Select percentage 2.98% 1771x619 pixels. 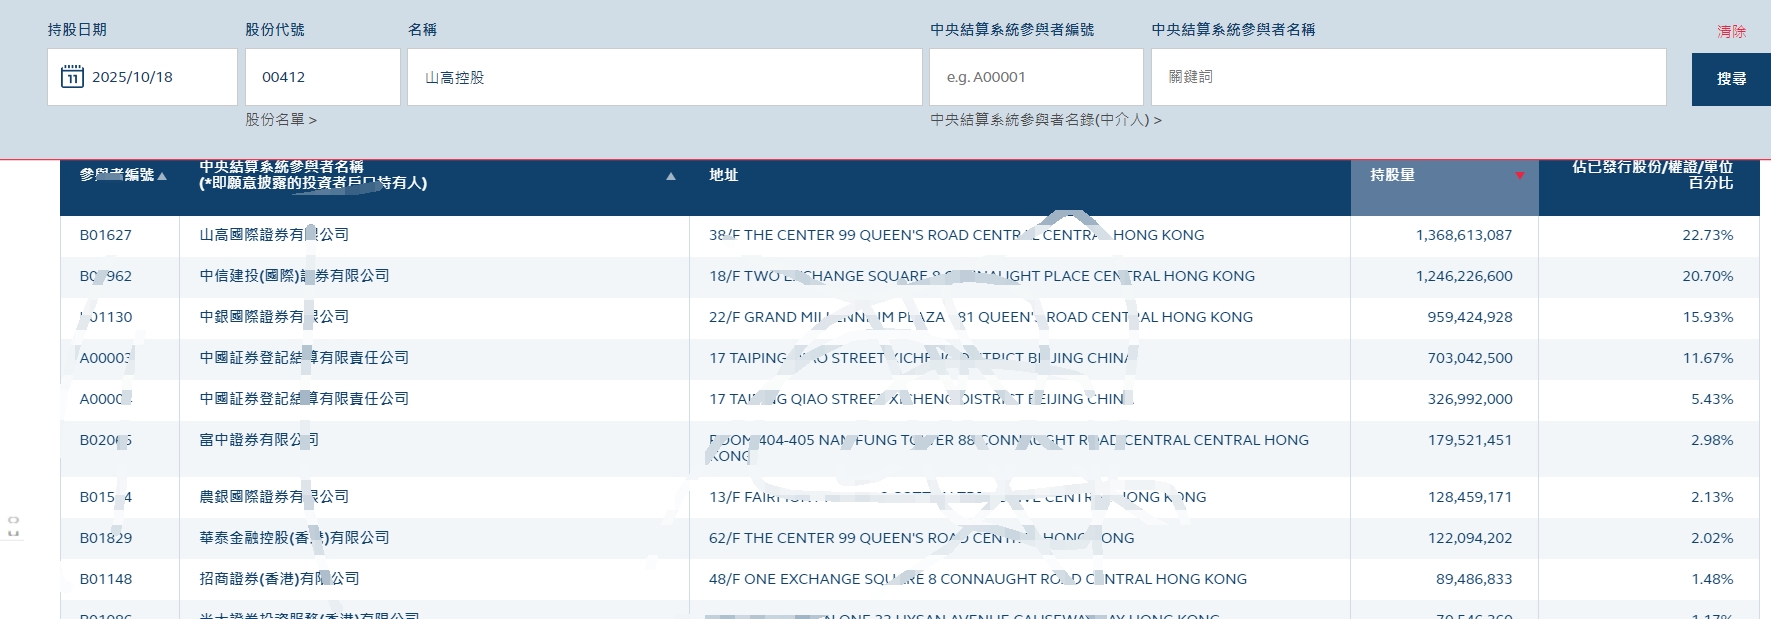point(1712,440)
